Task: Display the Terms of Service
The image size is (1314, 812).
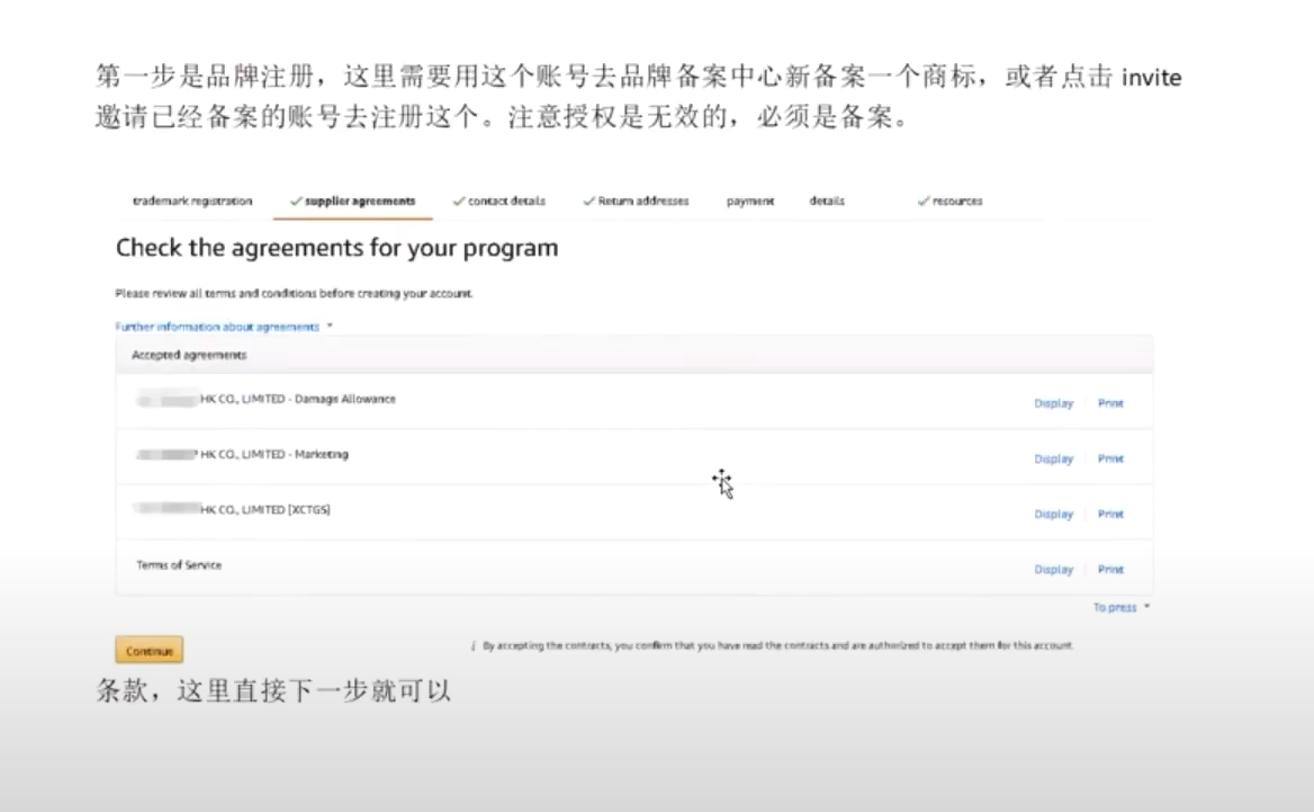Action: (x=1052, y=568)
